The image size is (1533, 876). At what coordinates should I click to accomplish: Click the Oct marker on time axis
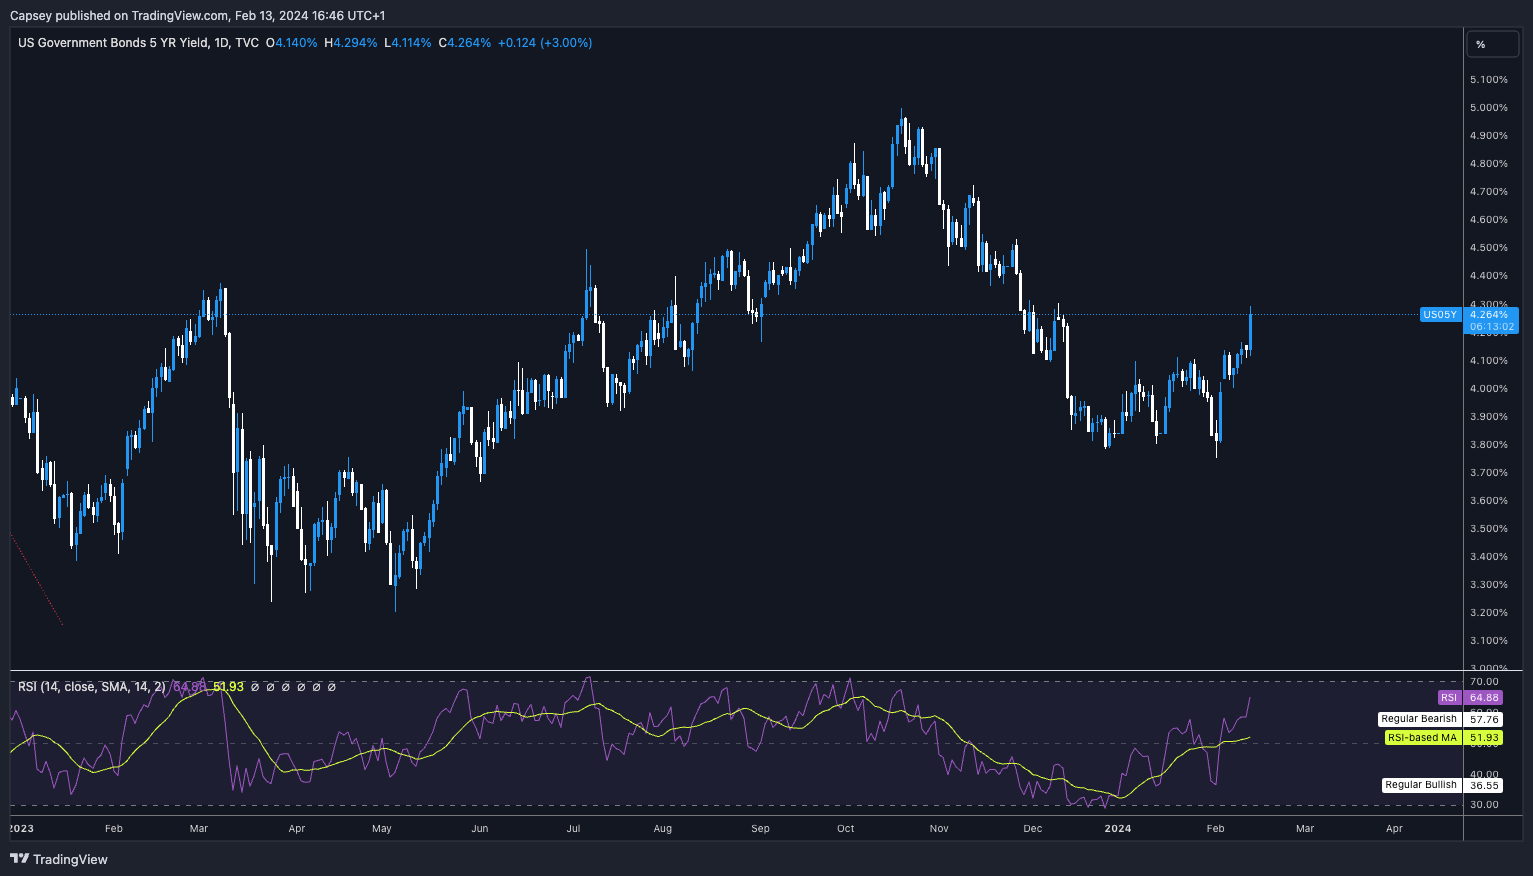(x=846, y=828)
